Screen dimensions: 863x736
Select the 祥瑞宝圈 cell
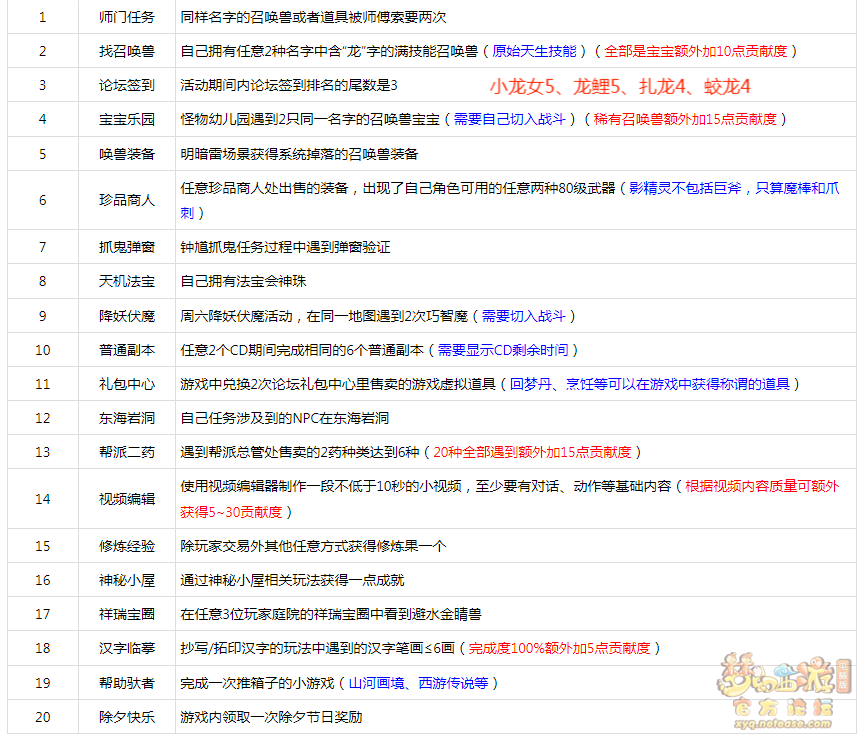point(127,614)
